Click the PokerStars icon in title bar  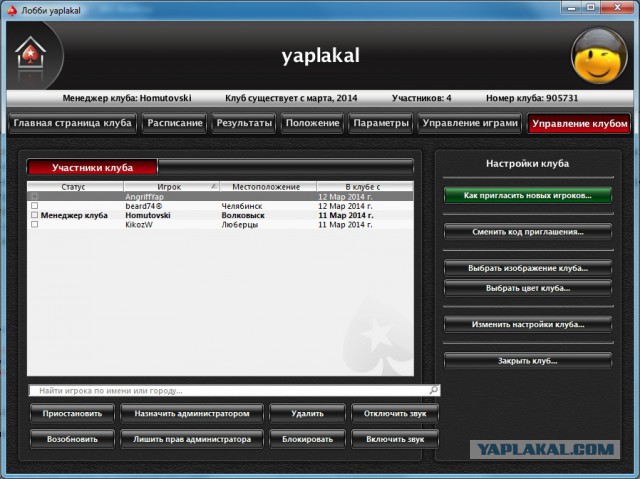click(11, 11)
